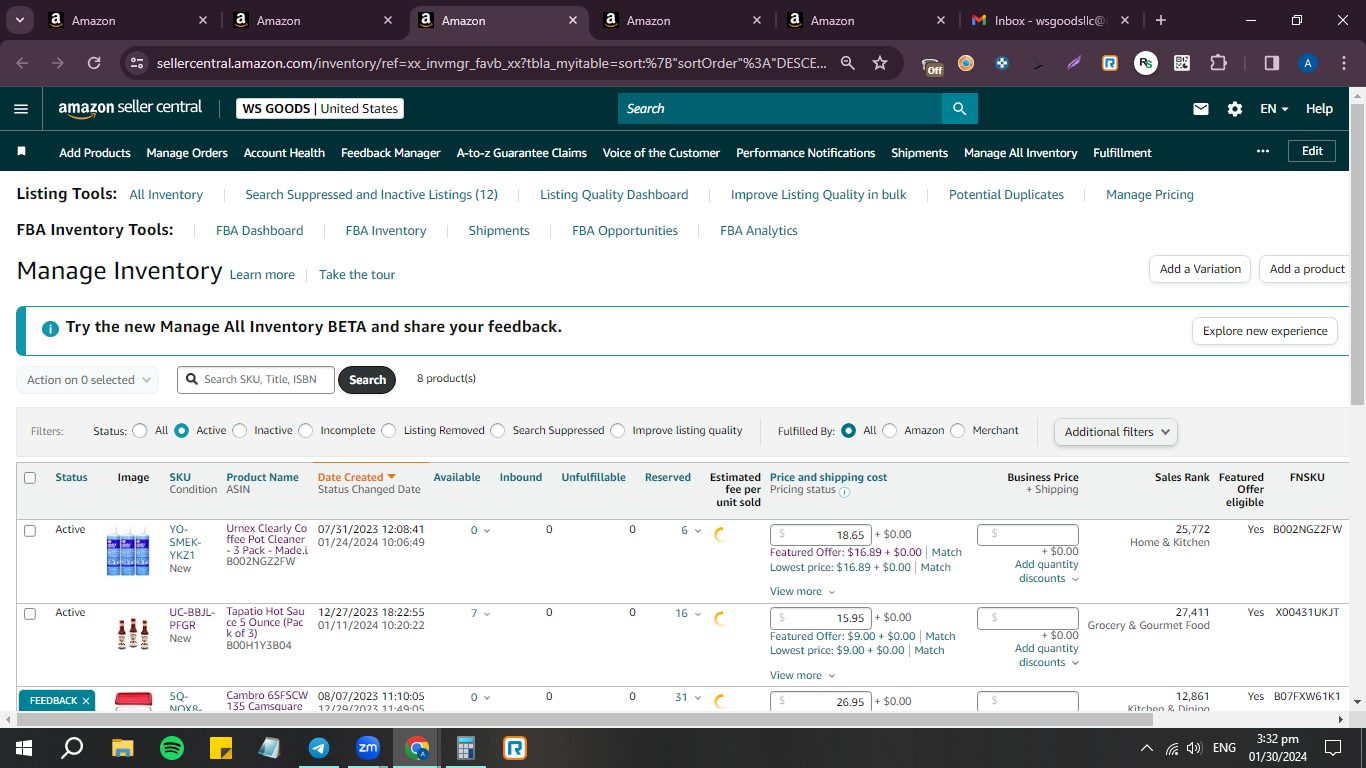This screenshot has height=768, width=1366.
Task: Open File Explorer from the taskbar
Action: [x=123, y=747]
